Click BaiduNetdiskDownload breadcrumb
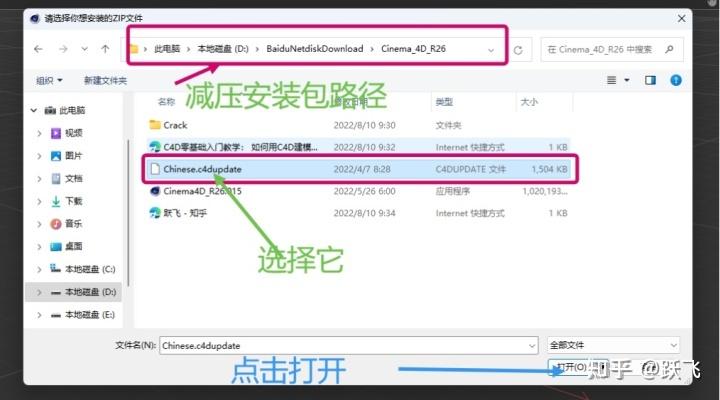 pos(315,49)
